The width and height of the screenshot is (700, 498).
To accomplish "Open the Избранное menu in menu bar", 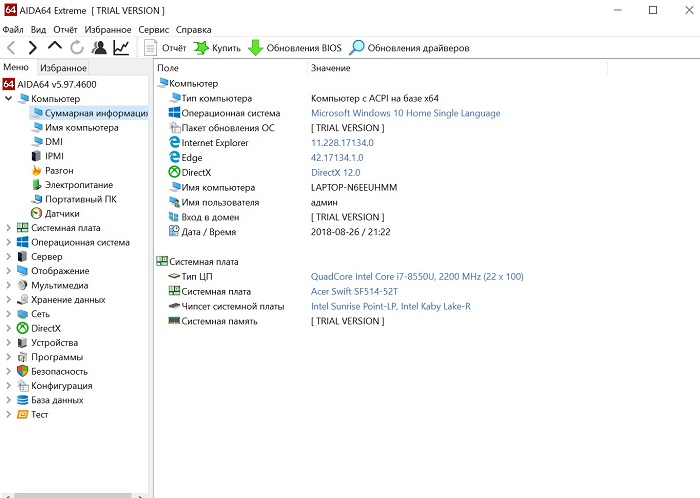I will coord(108,29).
